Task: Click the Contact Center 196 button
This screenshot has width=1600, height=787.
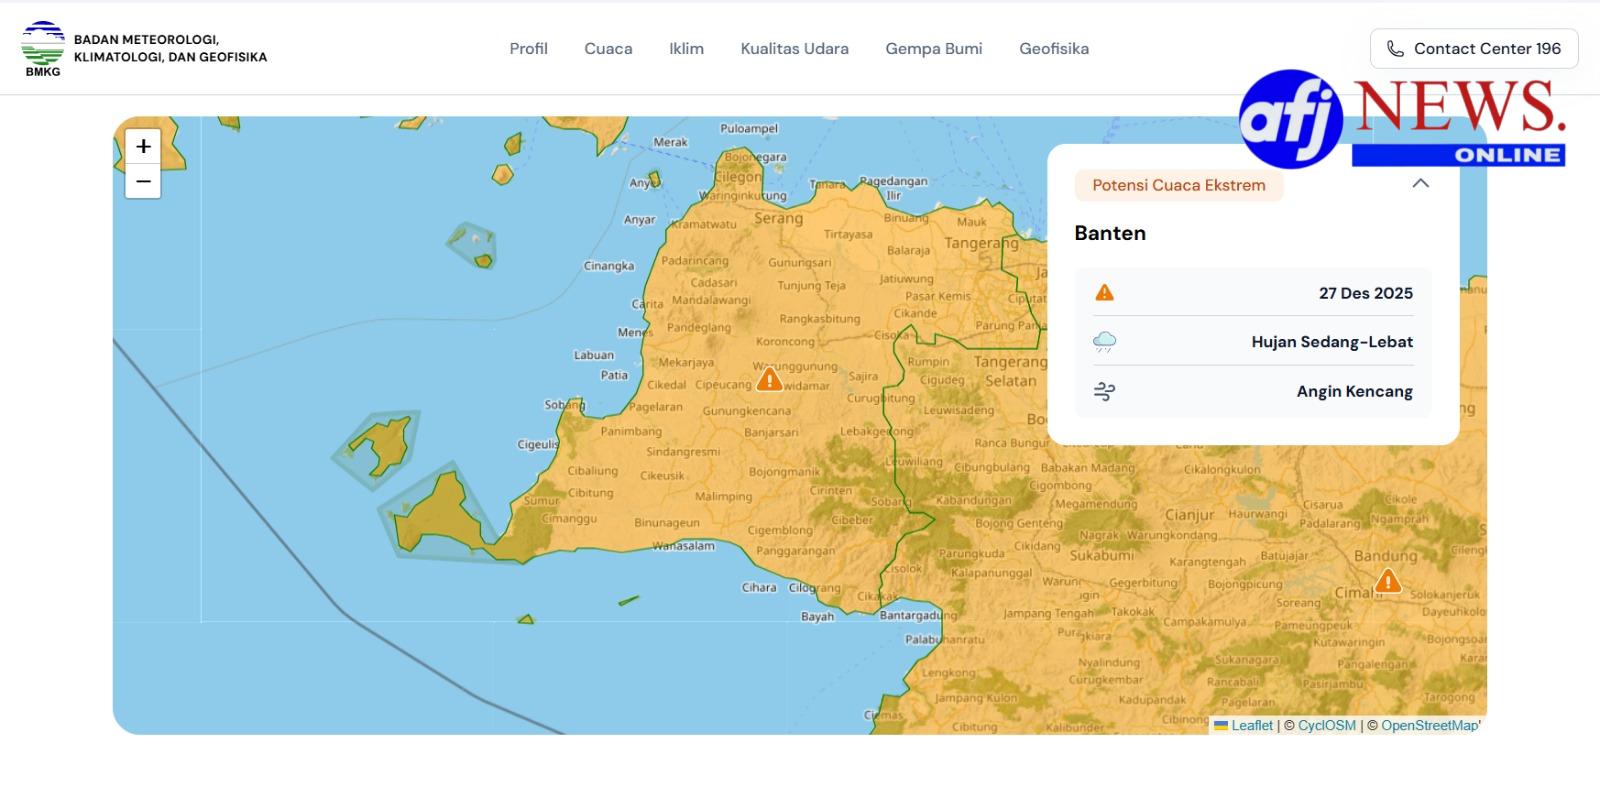Action: [1474, 49]
